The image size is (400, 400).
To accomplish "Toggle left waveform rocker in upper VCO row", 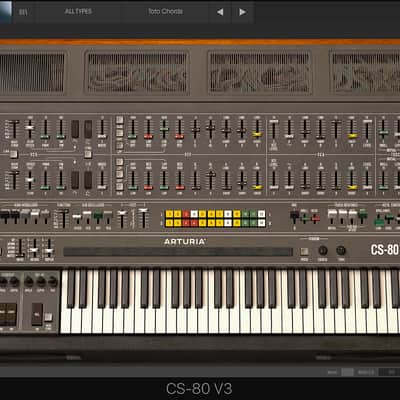I will click(x=75, y=129).
